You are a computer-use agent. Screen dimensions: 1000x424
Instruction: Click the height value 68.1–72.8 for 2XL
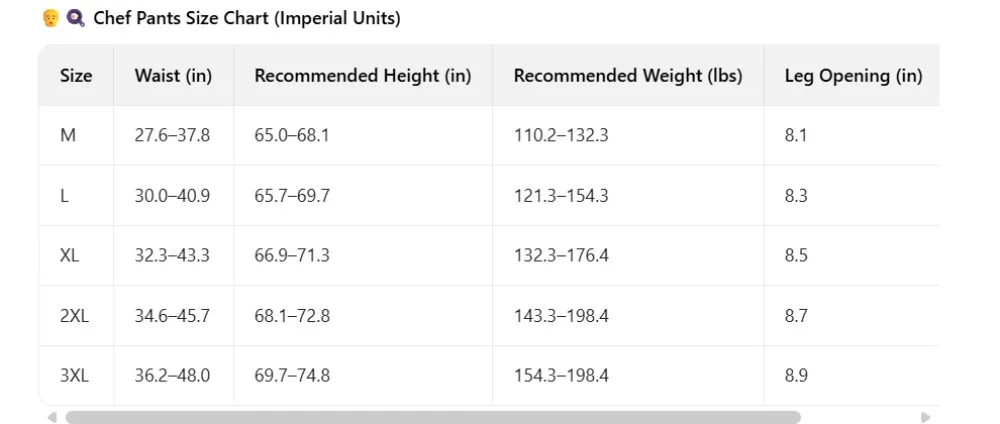tap(292, 316)
